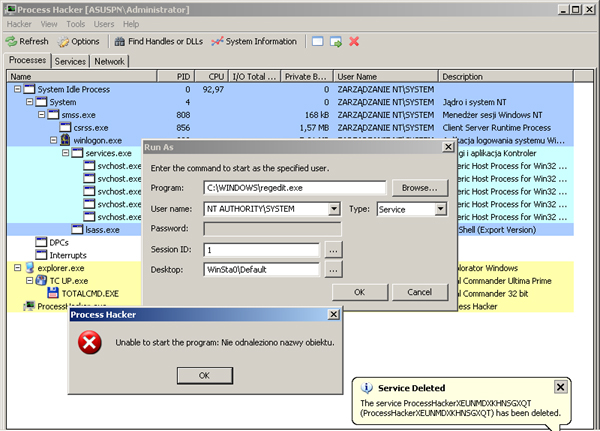The width and height of the screenshot is (600, 431).
Task: Click the CPU value 92,97
Action: click(213, 89)
